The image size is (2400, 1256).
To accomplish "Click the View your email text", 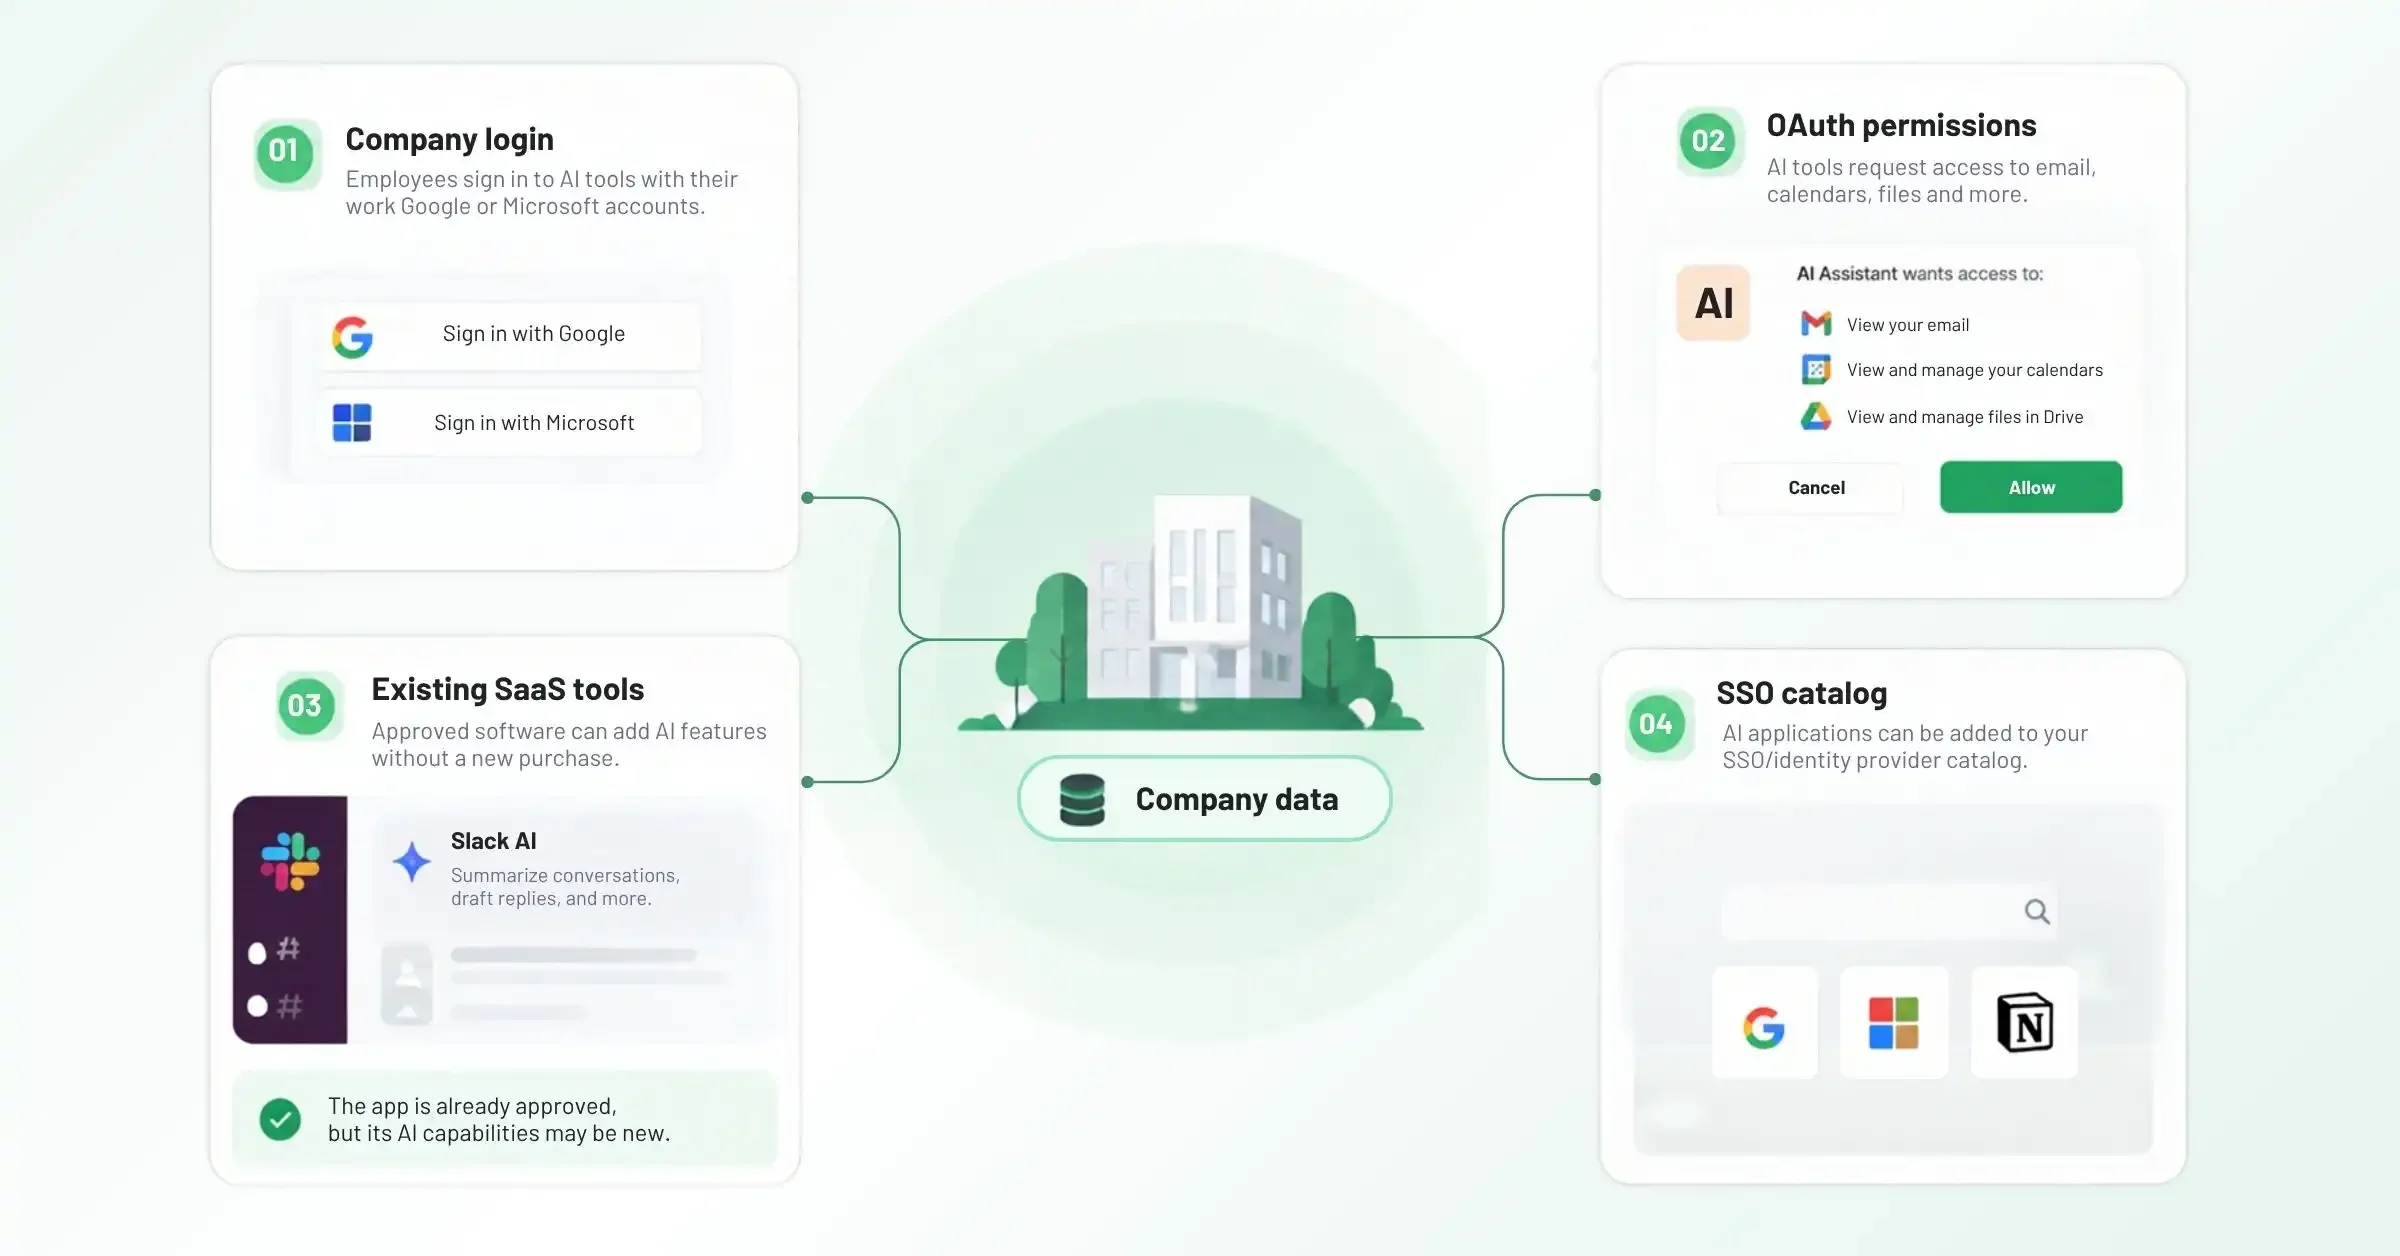I will coord(1908,325).
